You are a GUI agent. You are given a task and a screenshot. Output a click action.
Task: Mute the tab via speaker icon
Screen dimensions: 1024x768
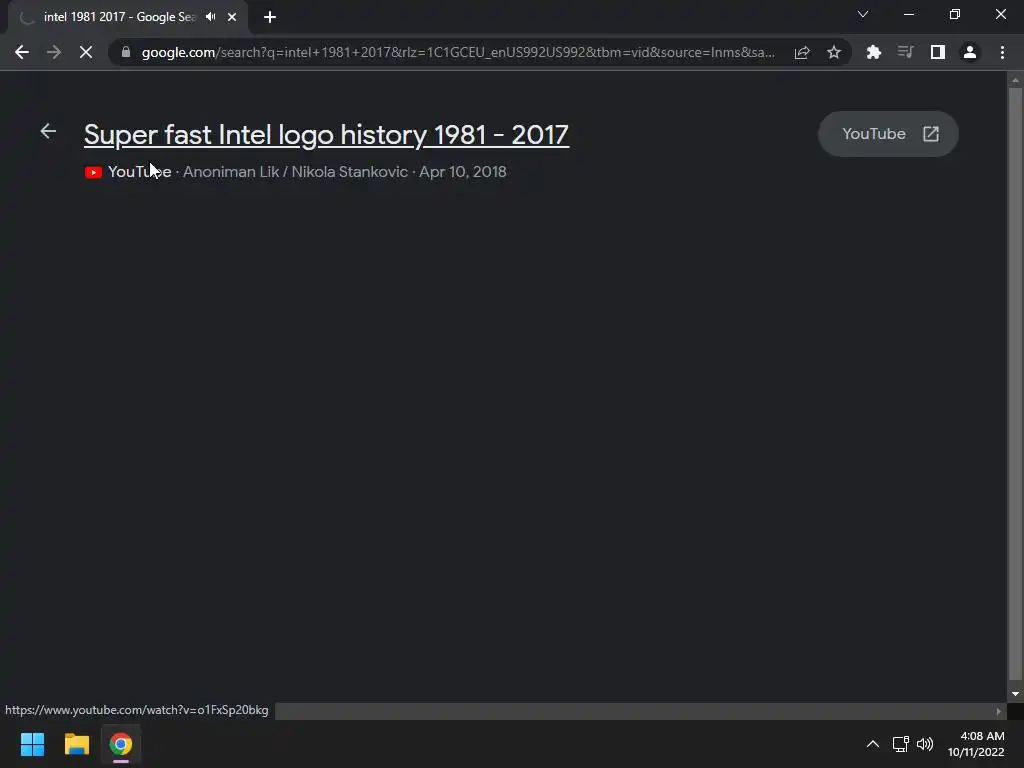[210, 17]
